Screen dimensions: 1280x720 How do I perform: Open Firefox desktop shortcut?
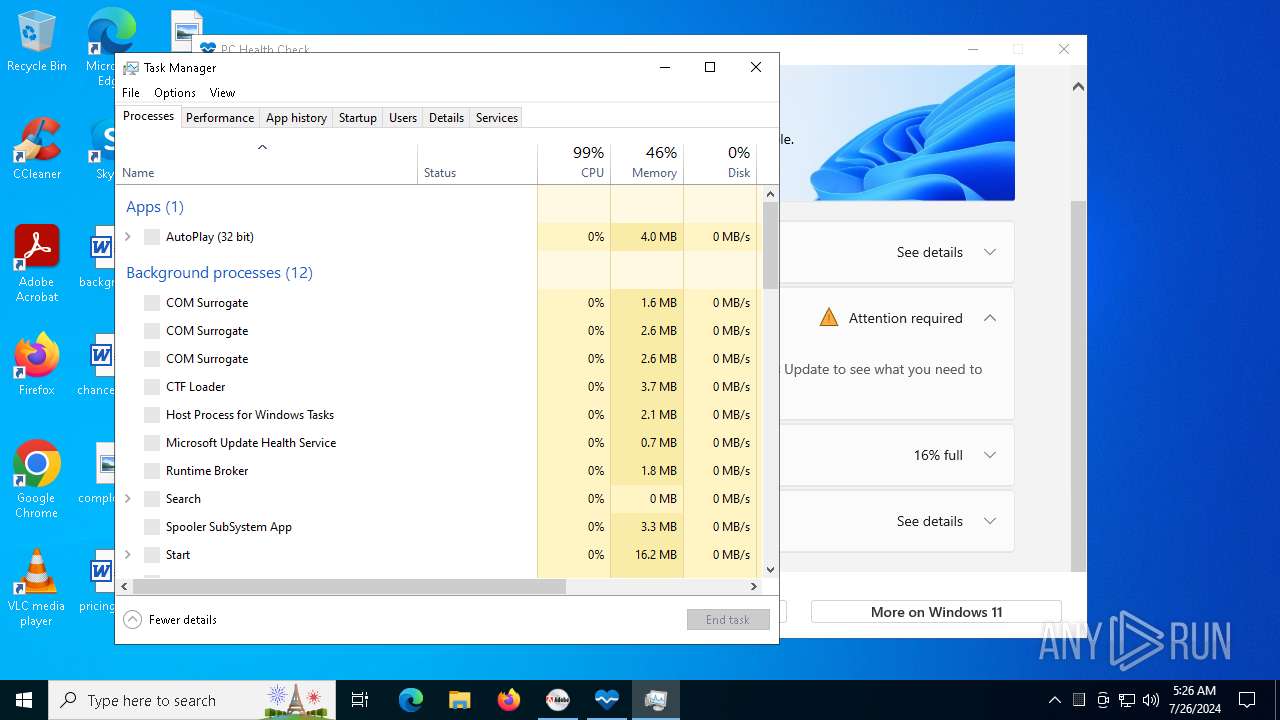click(x=37, y=365)
